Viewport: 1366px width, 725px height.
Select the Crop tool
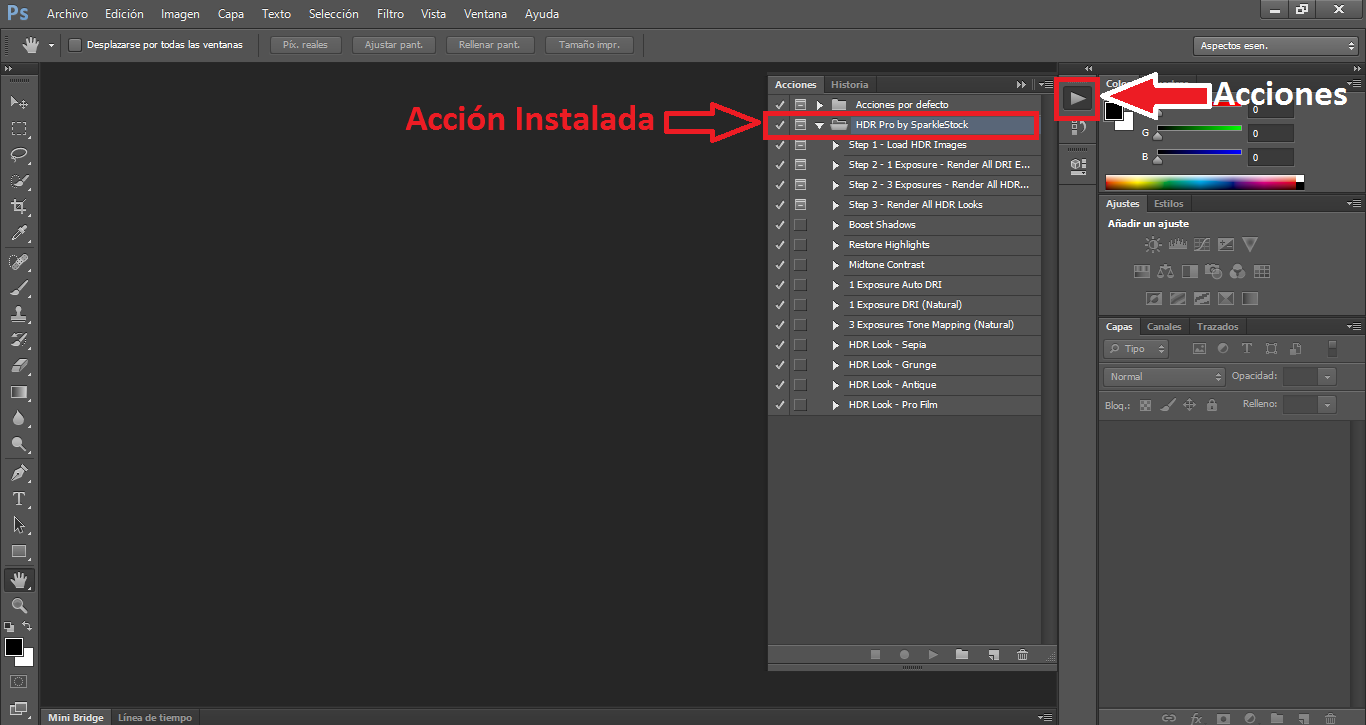pos(19,207)
